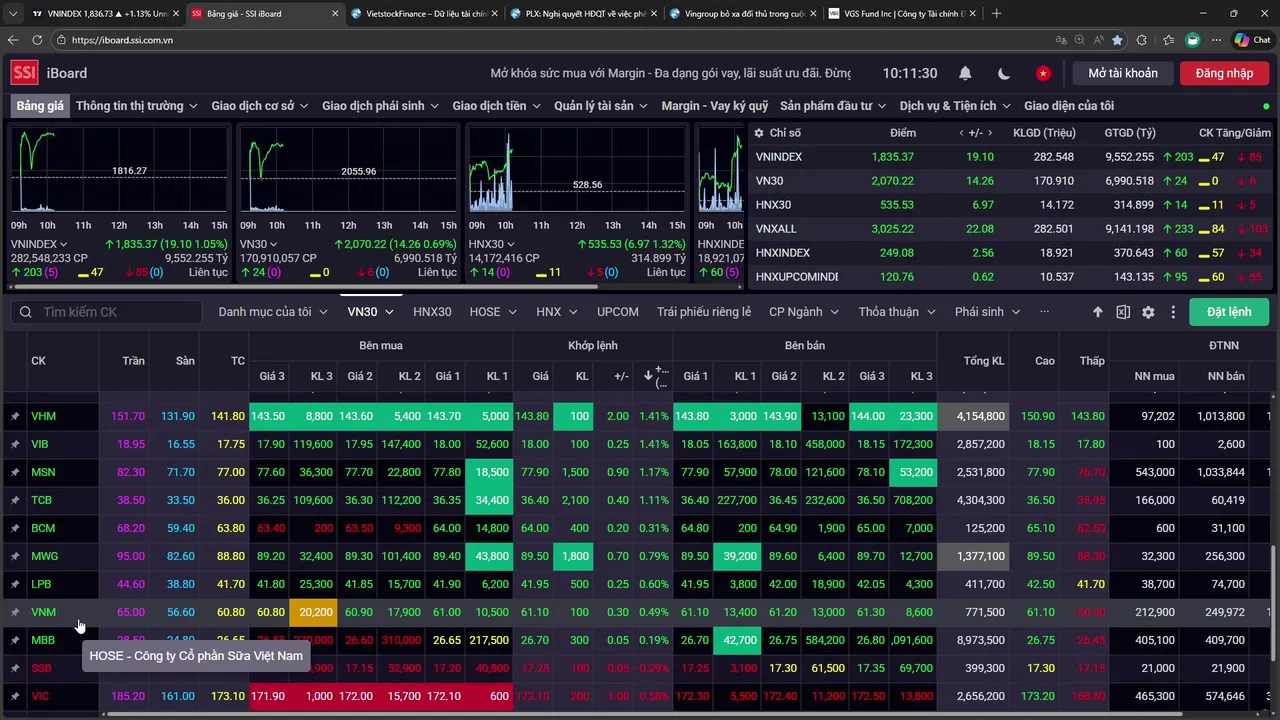1280x720 pixels.
Task: Click VNM stock symbol
Action: coord(43,612)
